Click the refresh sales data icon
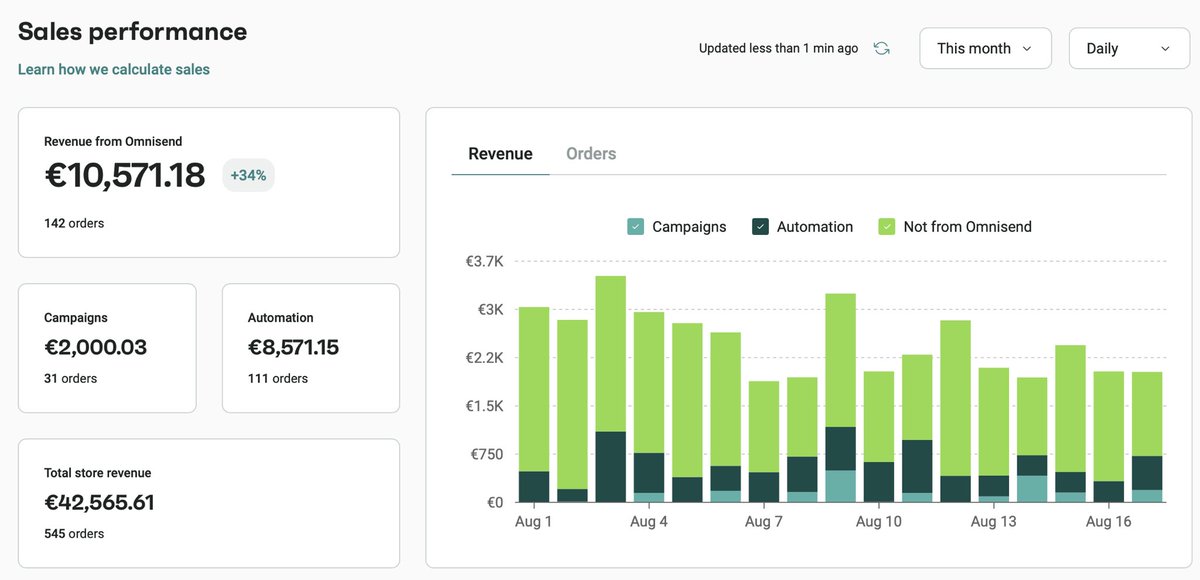Screen dimensions: 1200x580 click(881, 48)
